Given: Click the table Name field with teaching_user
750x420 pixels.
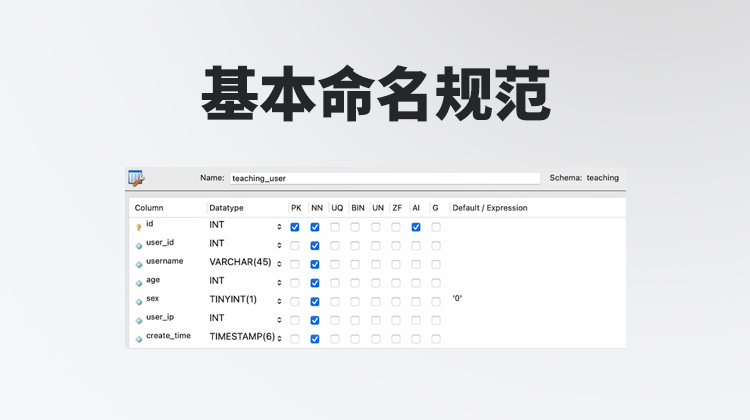Looking at the screenshot, I should pyautogui.click(x=385, y=178).
